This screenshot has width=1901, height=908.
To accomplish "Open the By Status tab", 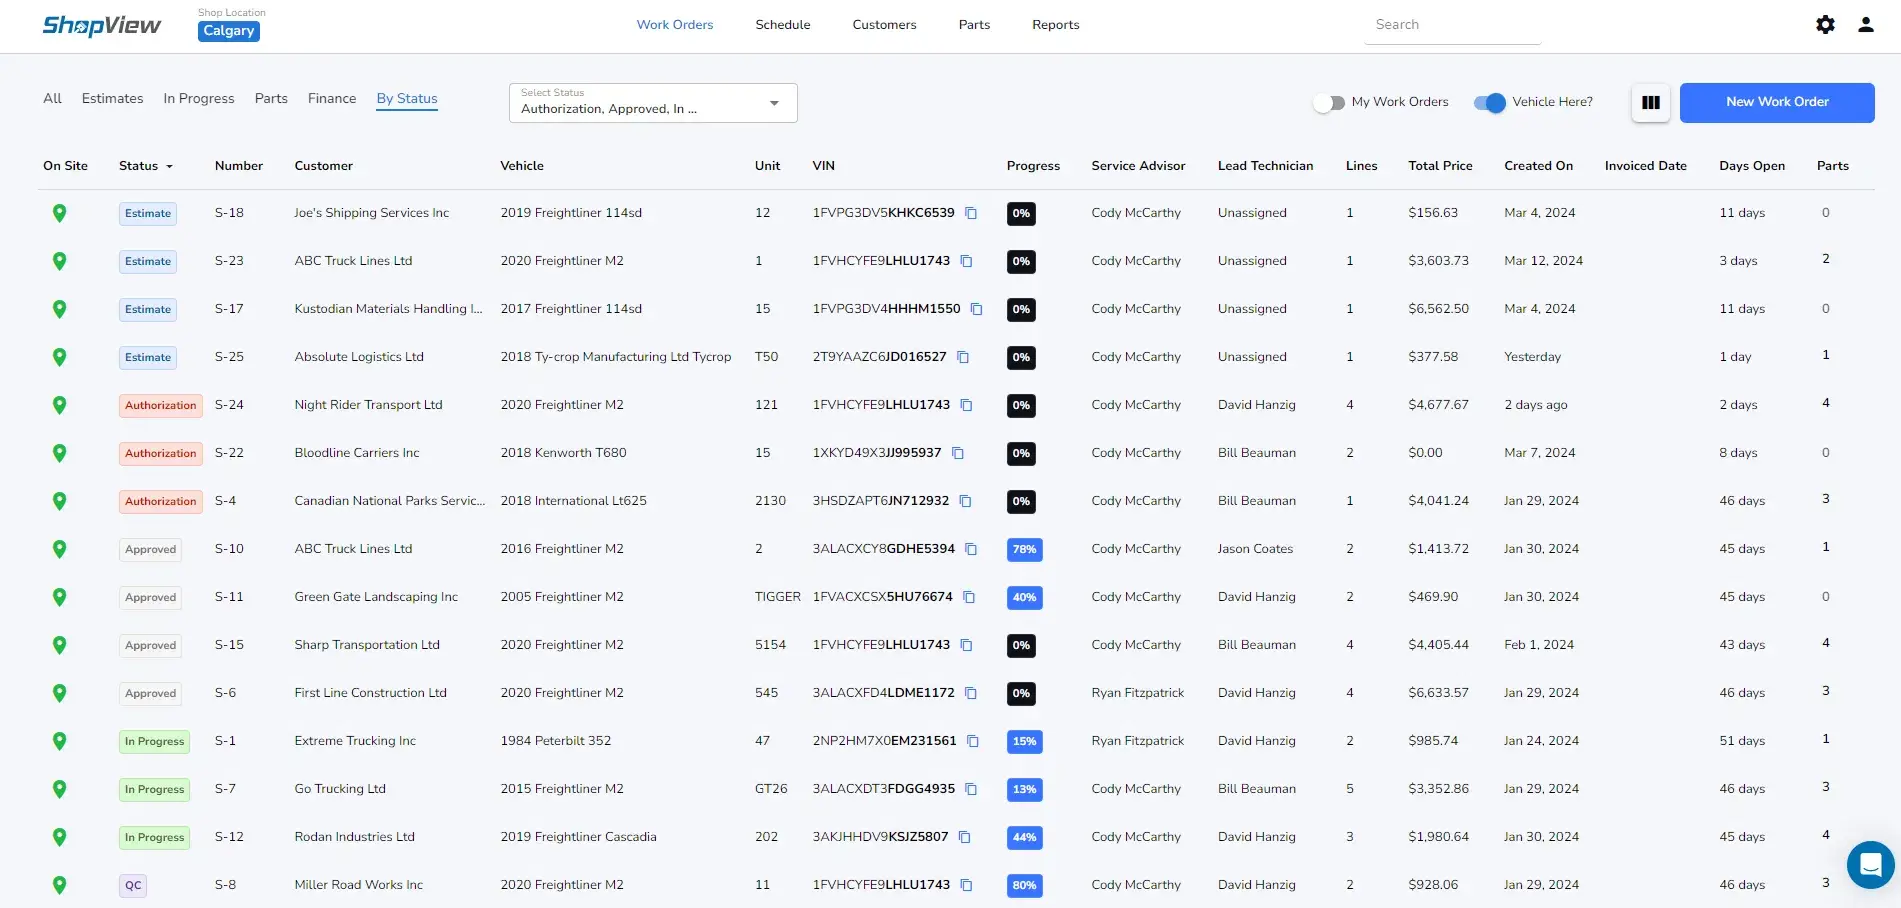I will (406, 98).
